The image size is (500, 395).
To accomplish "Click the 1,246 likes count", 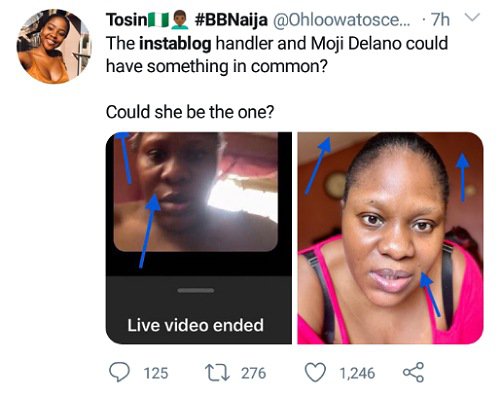I will [x=357, y=373].
